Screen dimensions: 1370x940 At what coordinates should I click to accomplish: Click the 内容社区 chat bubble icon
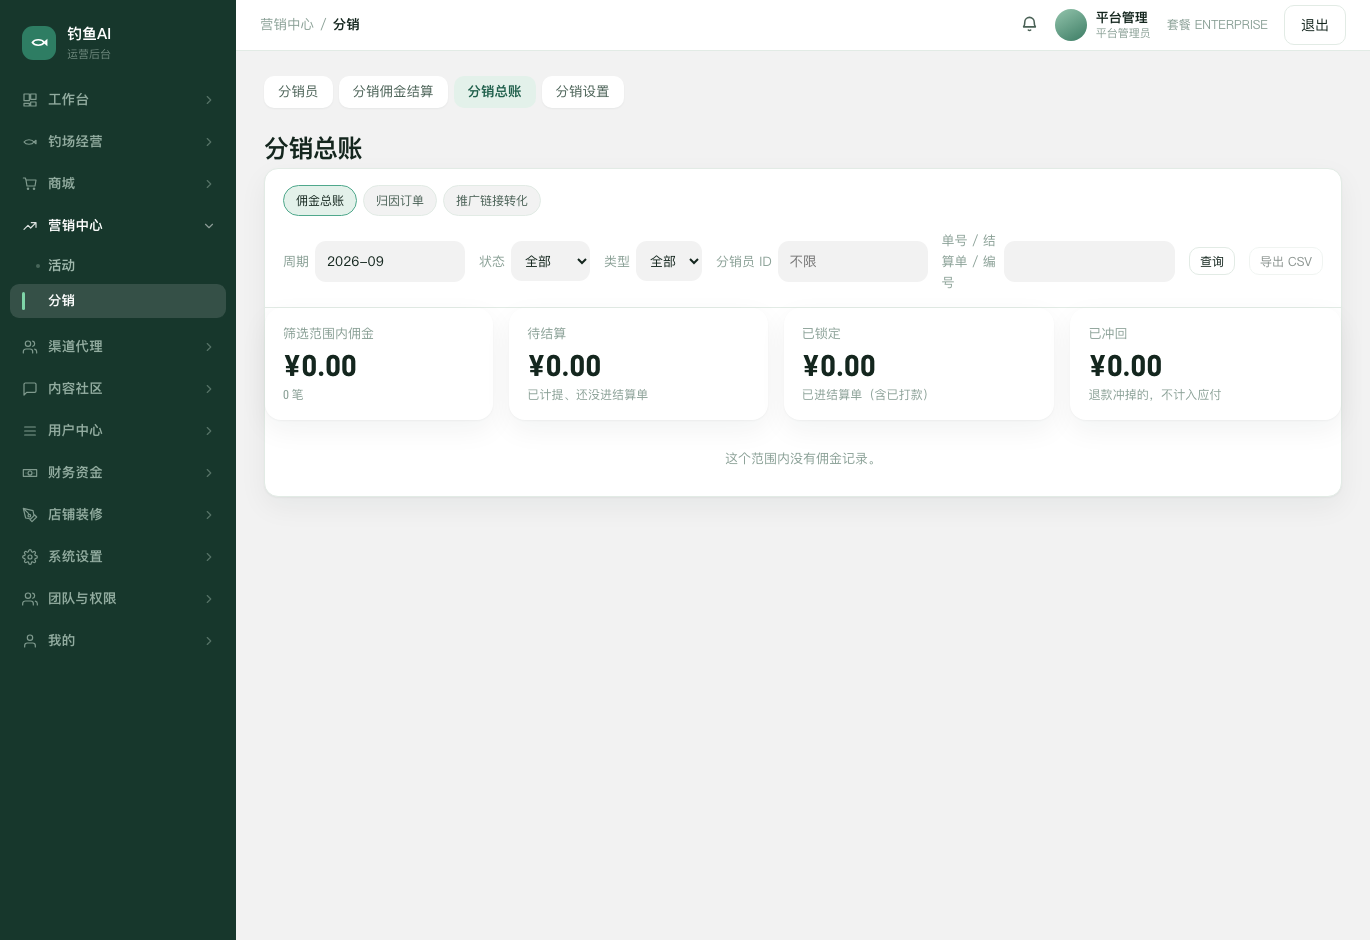click(x=30, y=389)
